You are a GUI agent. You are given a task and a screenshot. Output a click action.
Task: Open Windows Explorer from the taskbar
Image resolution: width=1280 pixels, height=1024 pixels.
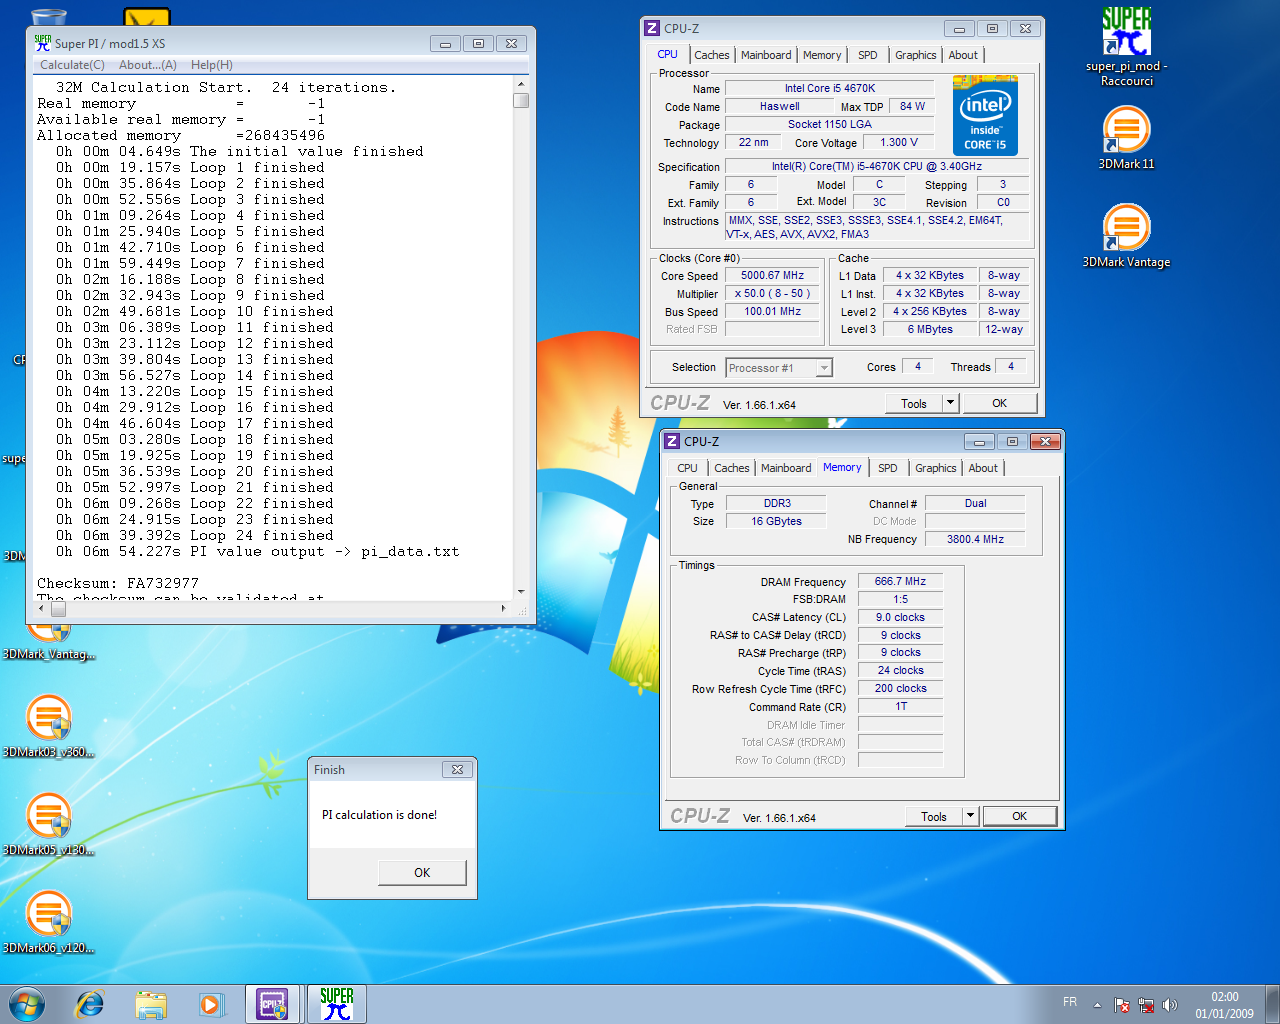point(151,1004)
